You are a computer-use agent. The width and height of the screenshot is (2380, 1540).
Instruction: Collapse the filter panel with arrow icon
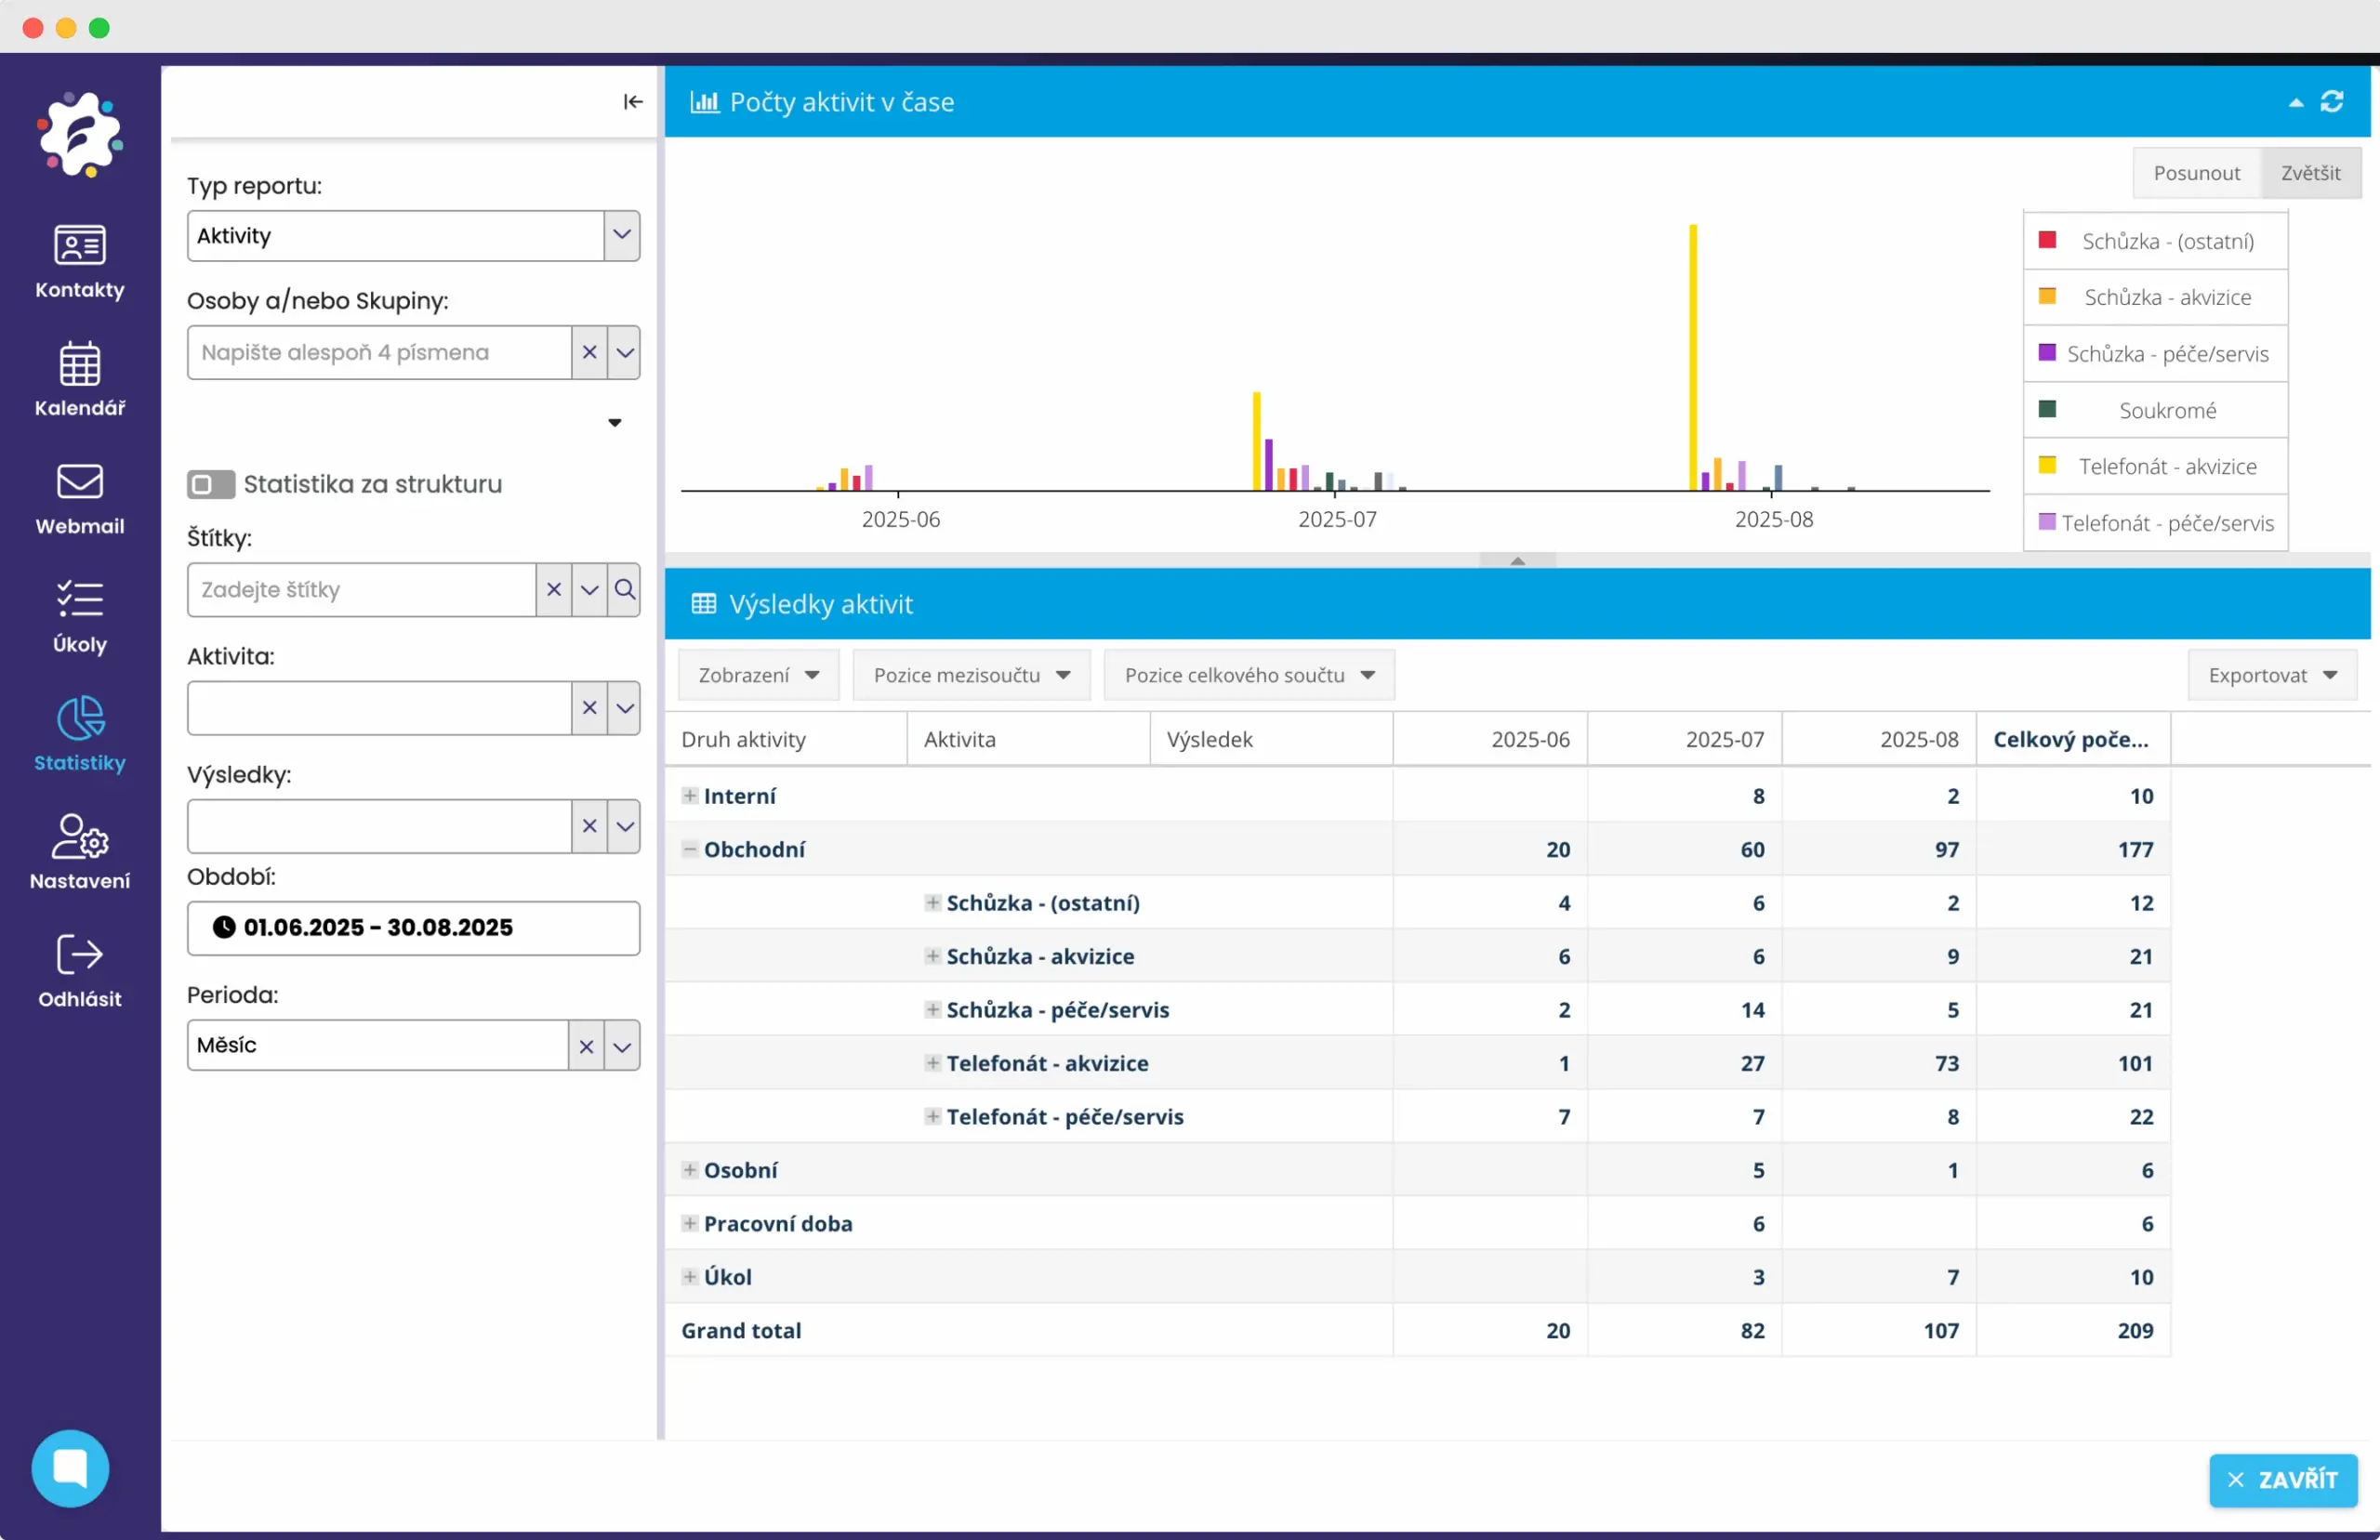632,102
